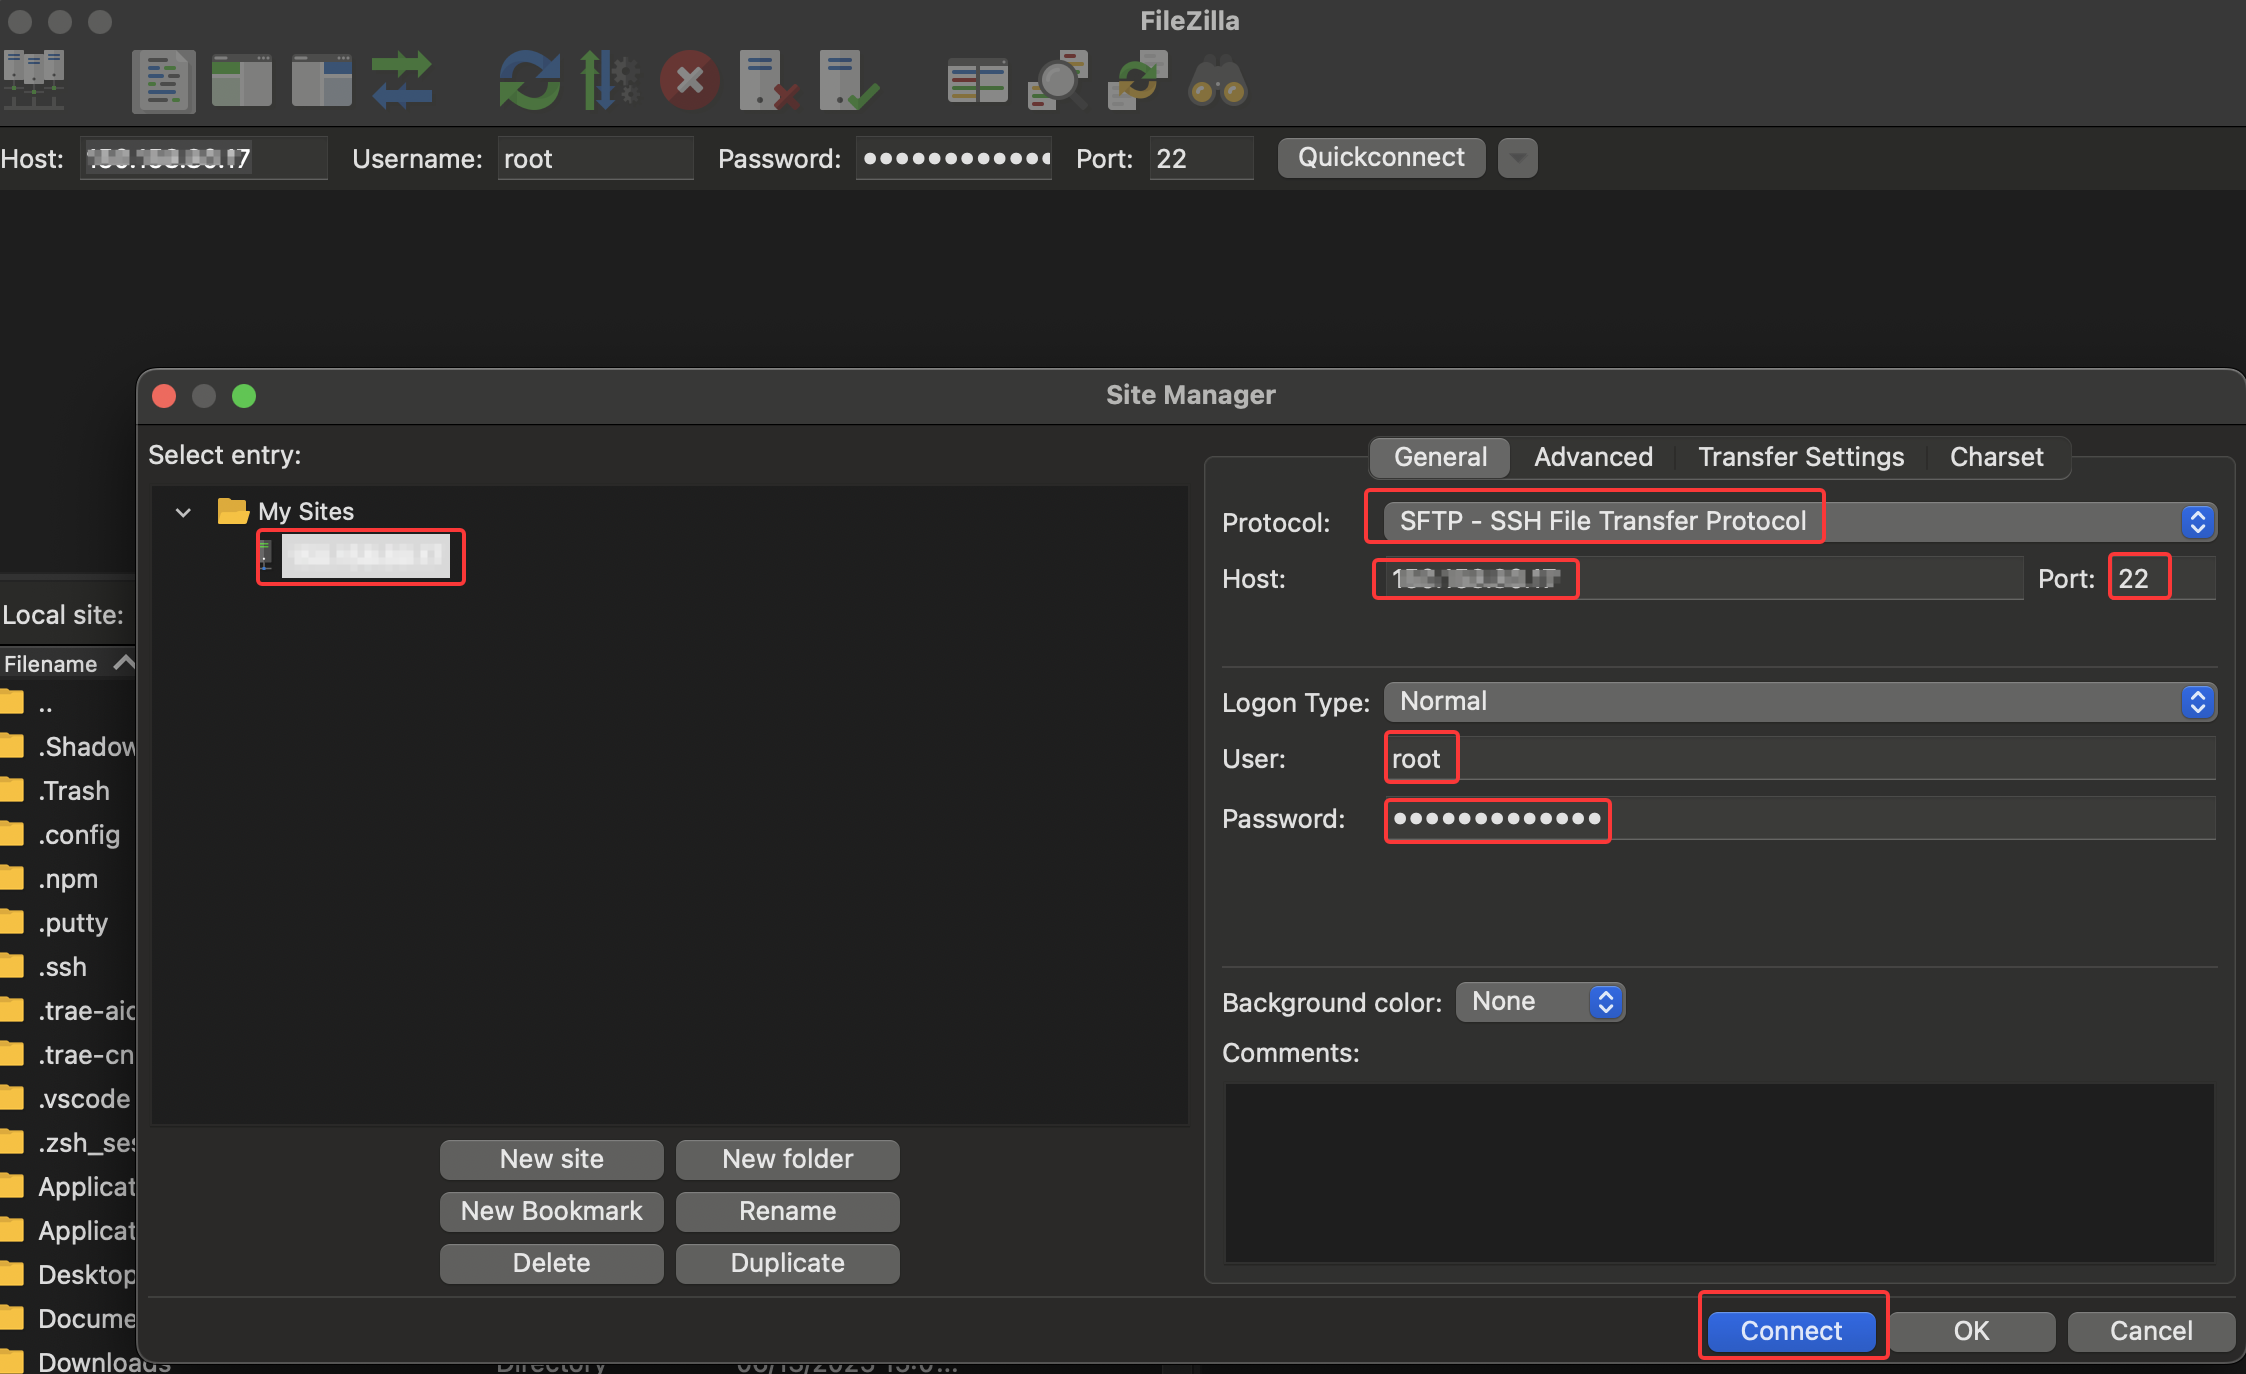2246x1374 pixels.
Task: Select the .config folder in local list
Action: pyautogui.click(x=68, y=834)
